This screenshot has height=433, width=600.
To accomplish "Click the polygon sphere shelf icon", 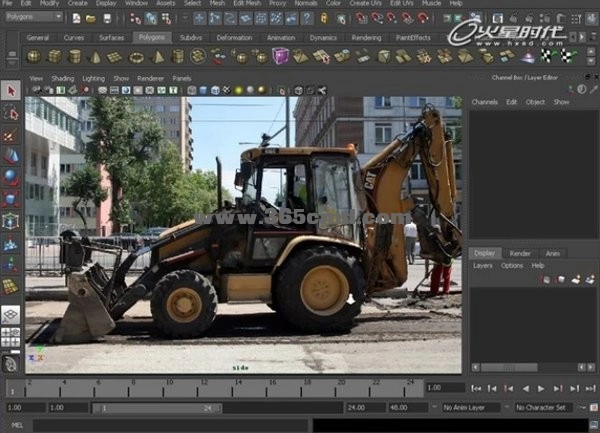I will coord(33,56).
